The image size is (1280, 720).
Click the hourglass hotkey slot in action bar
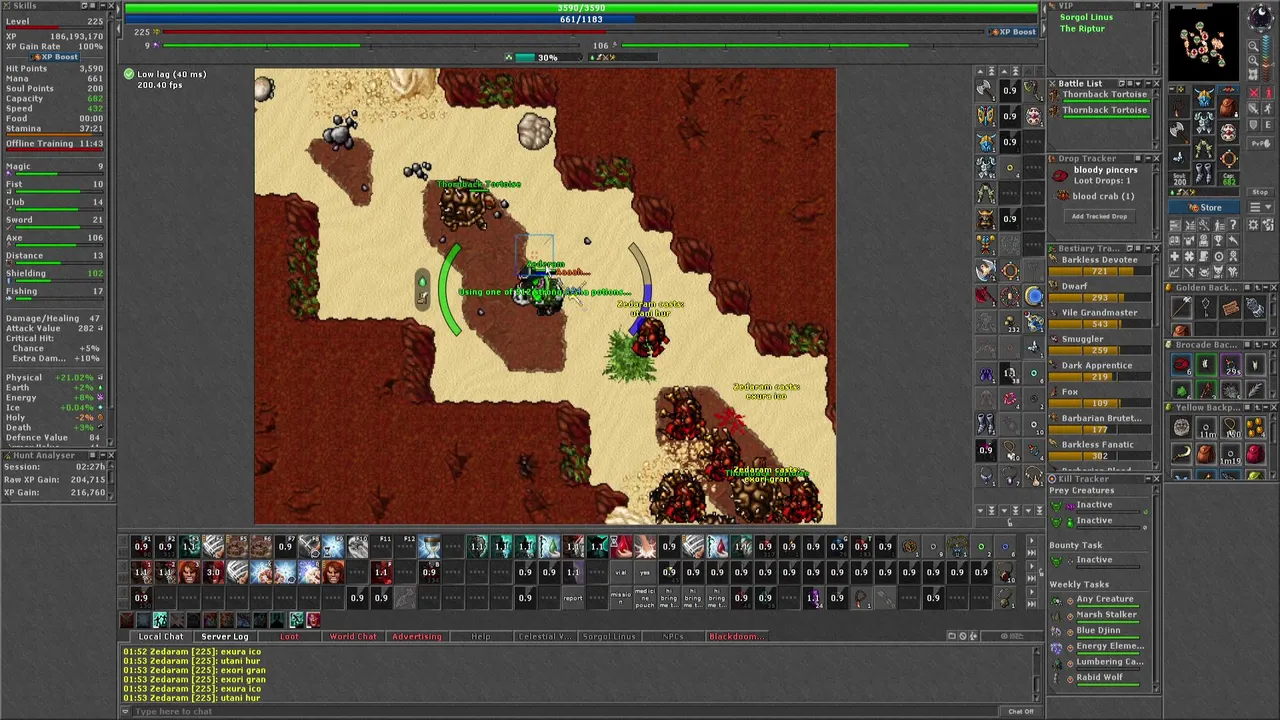pyautogui.click(x=429, y=546)
